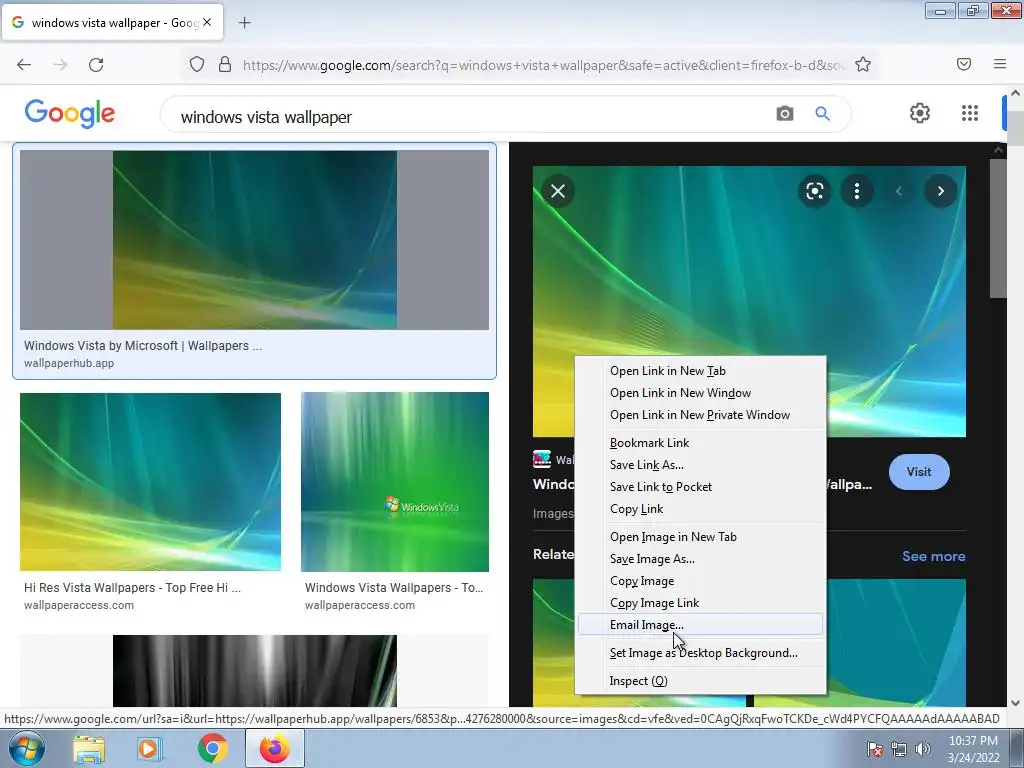Open the volume speaker tray icon

point(923,749)
